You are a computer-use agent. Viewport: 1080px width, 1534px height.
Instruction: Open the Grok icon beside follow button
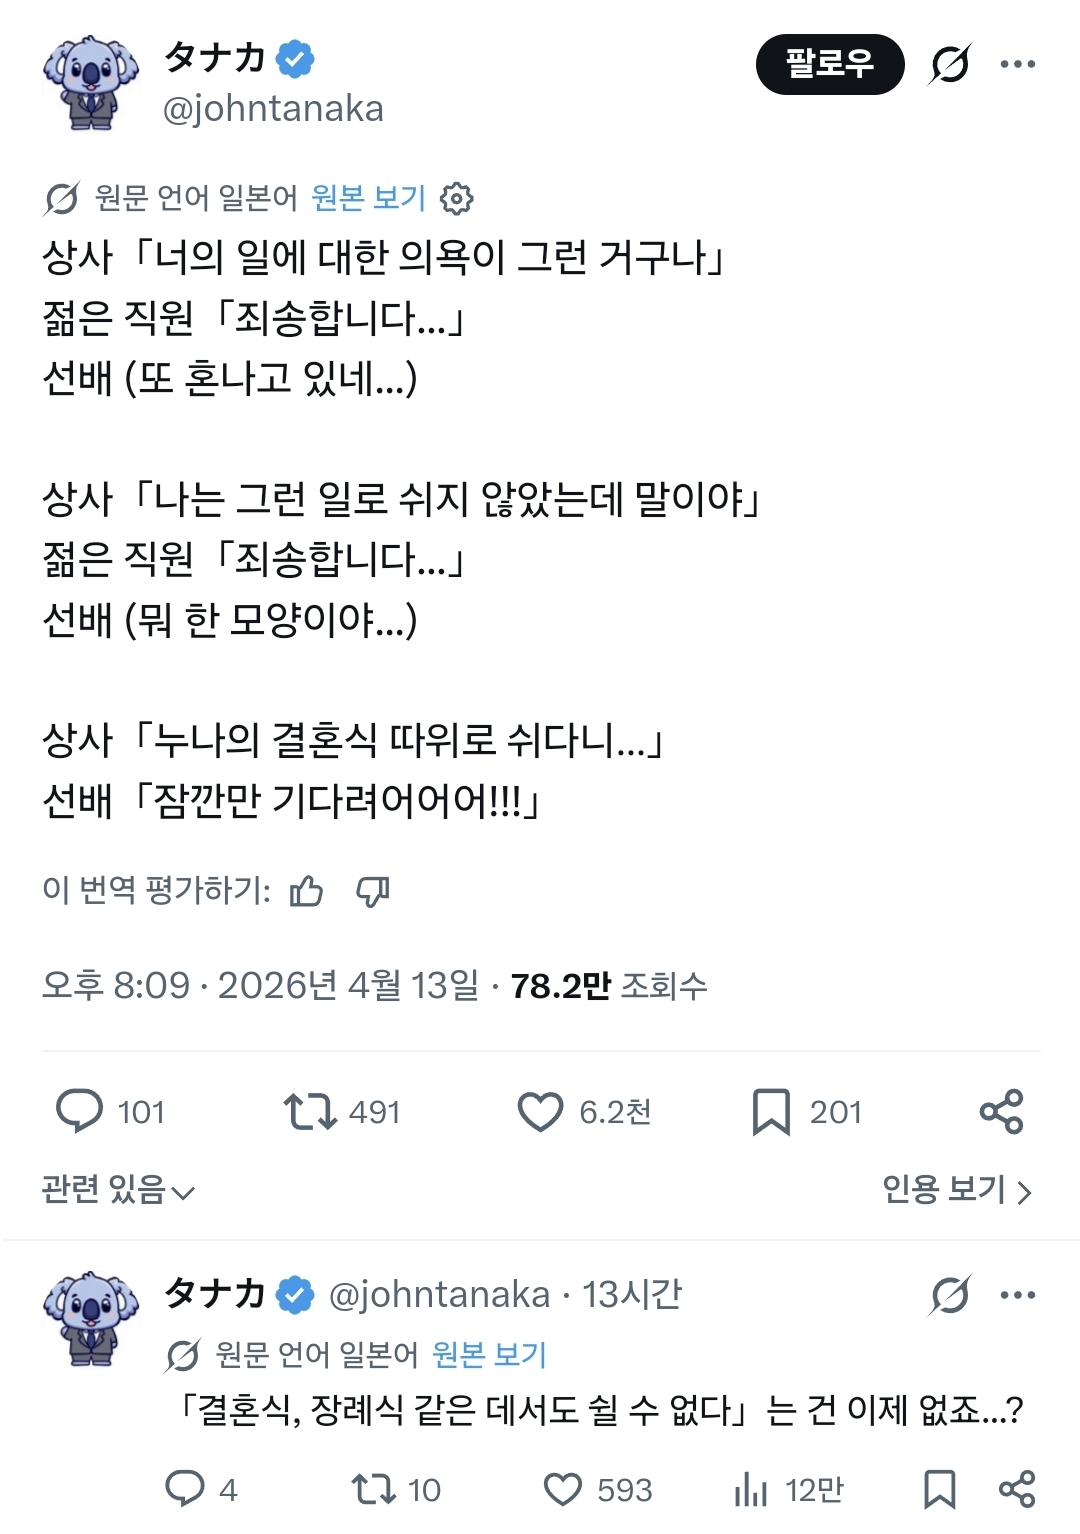point(949,65)
